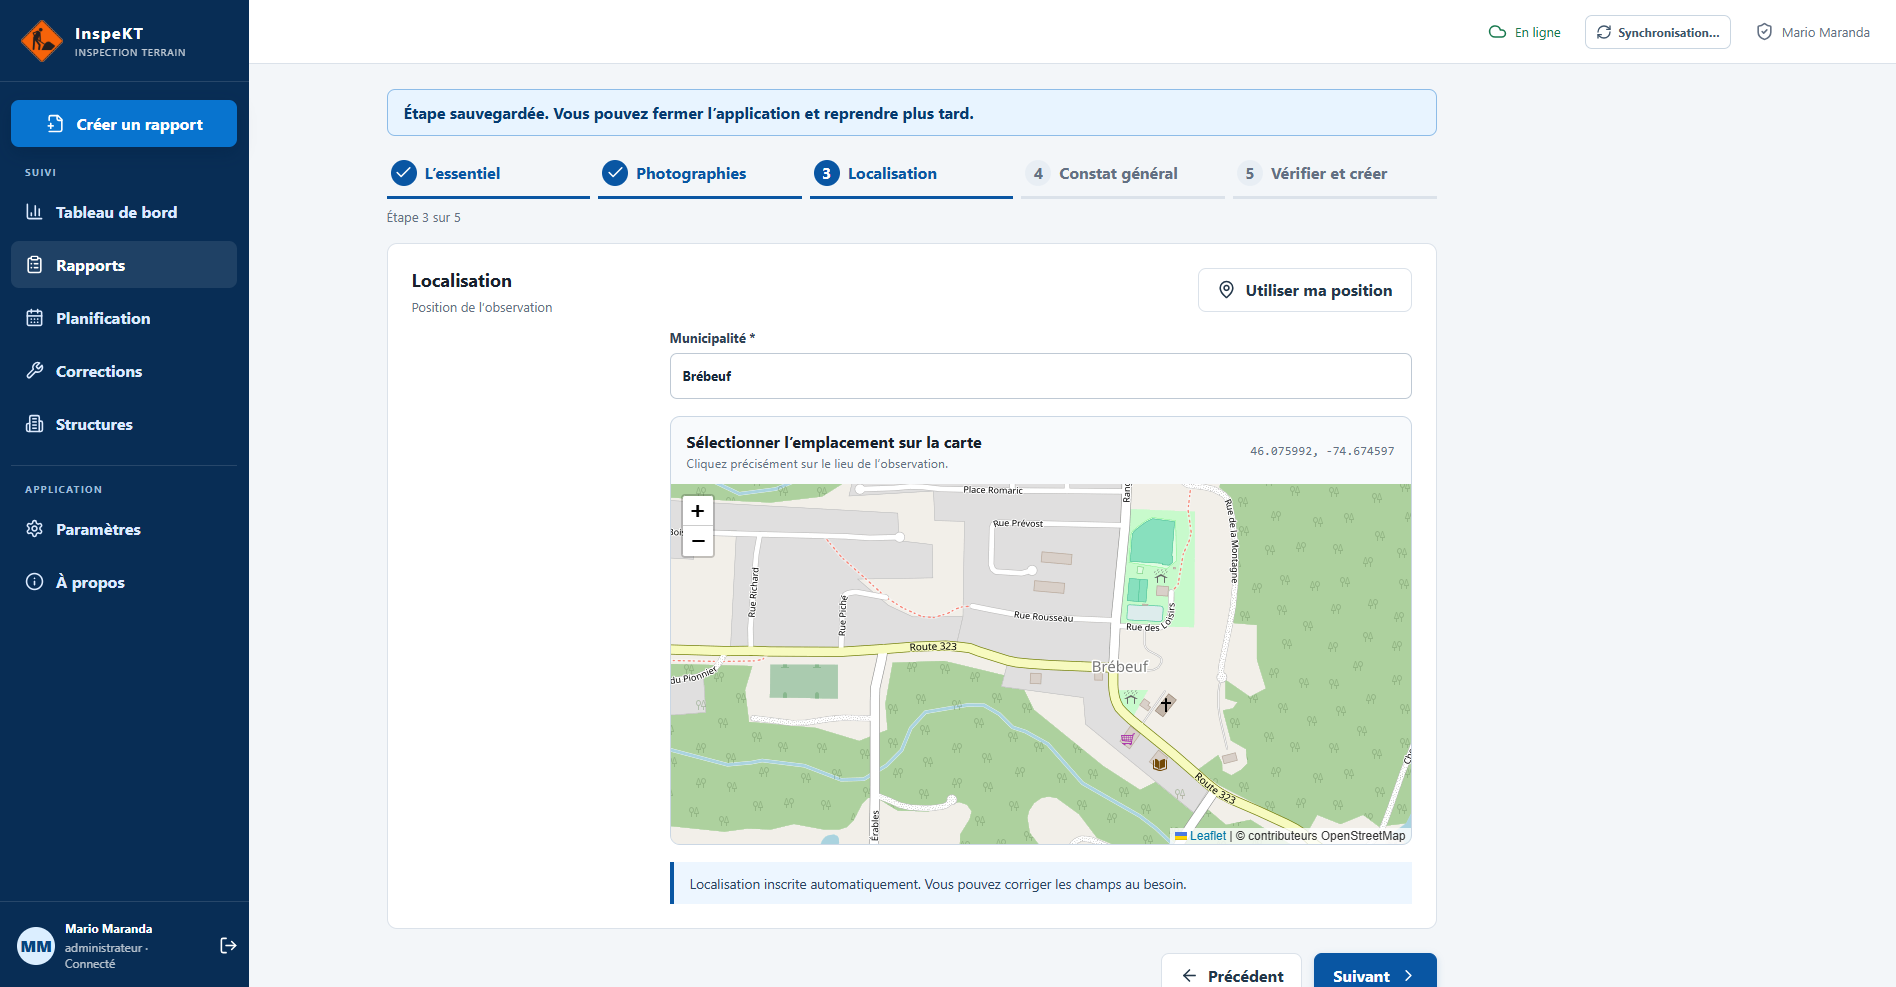Click the purple shop icon on the map
Viewport: 1896px width, 987px height.
pyautogui.click(x=1128, y=739)
